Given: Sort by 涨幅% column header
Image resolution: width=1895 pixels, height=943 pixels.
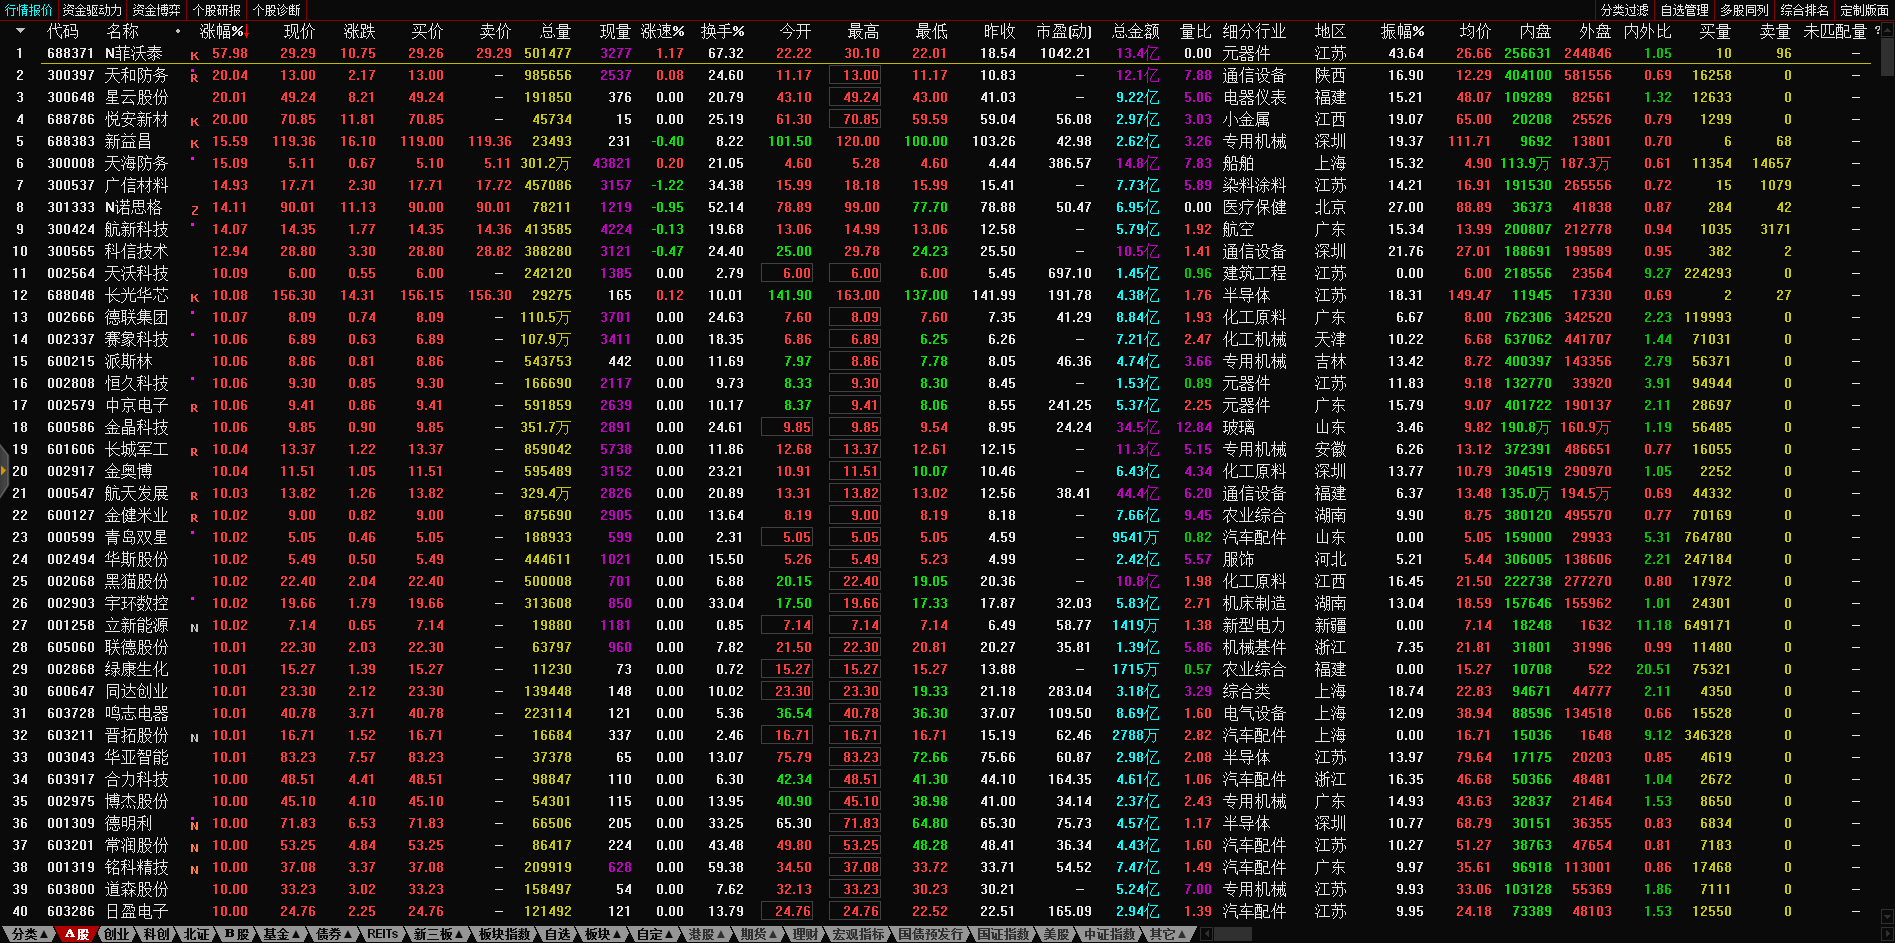Looking at the screenshot, I should tap(222, 31).
